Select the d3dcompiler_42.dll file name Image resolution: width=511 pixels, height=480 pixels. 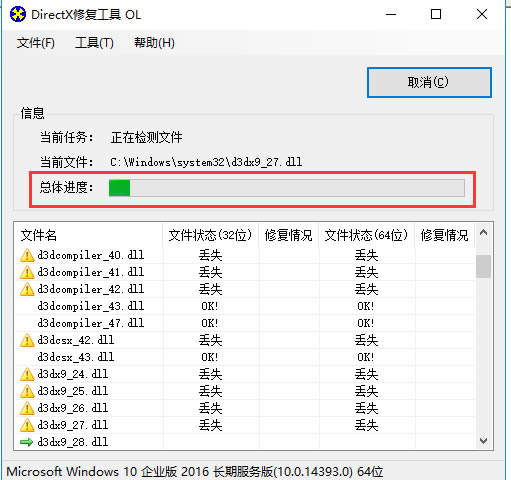(x=91, y=289)
